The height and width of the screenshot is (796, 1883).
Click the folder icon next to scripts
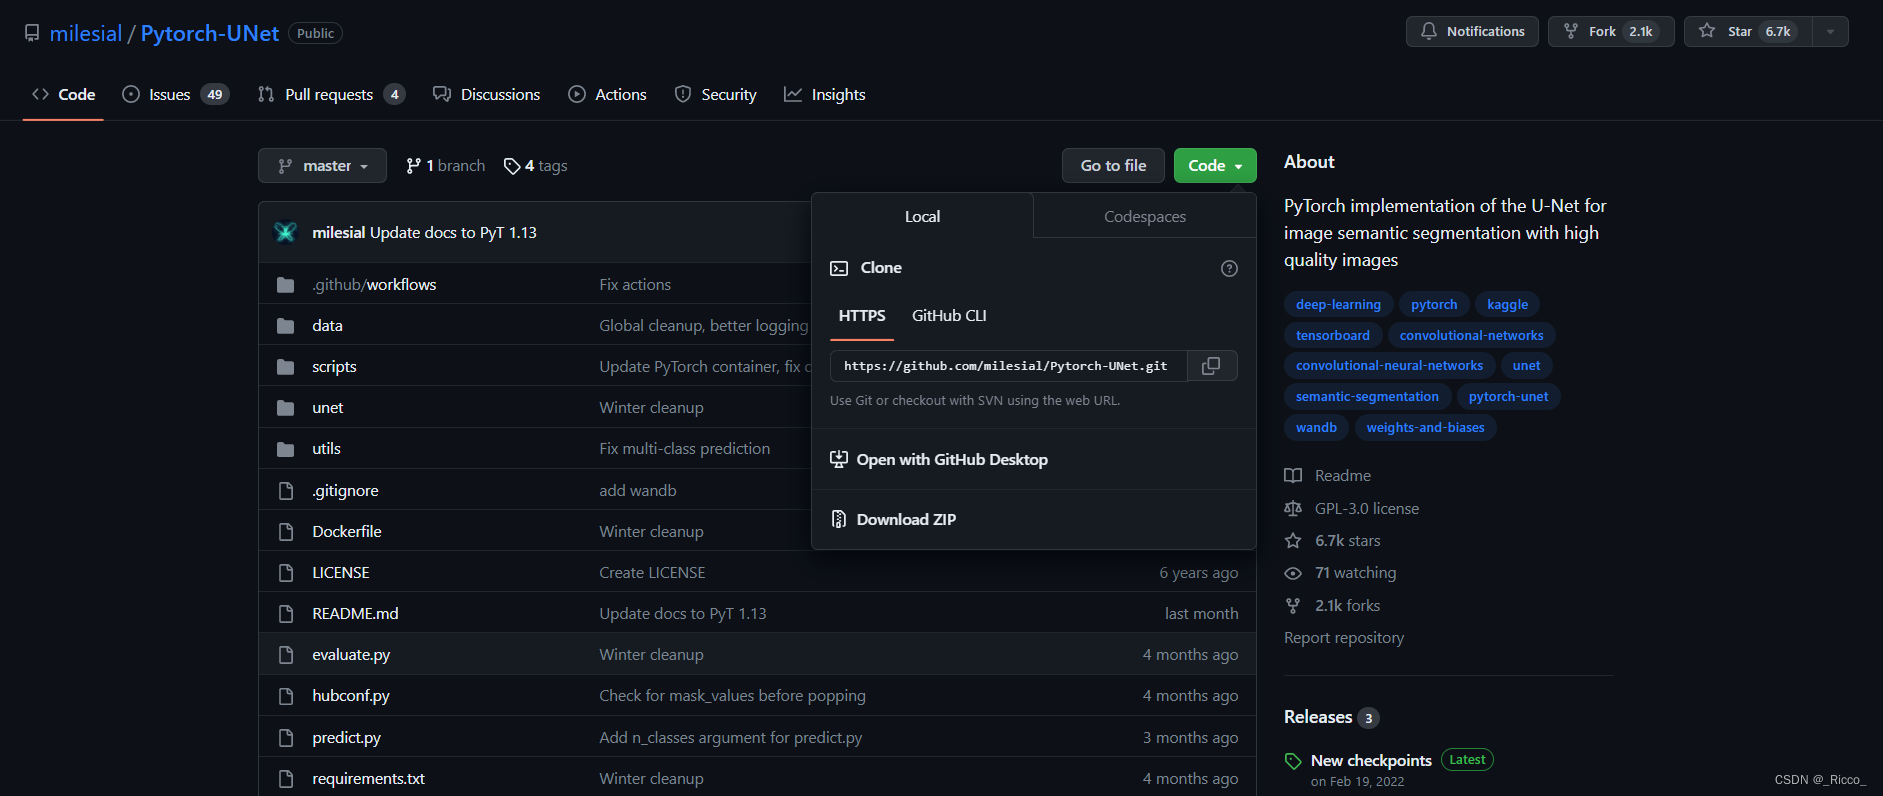pyautogui.click(x=285, y=367)
